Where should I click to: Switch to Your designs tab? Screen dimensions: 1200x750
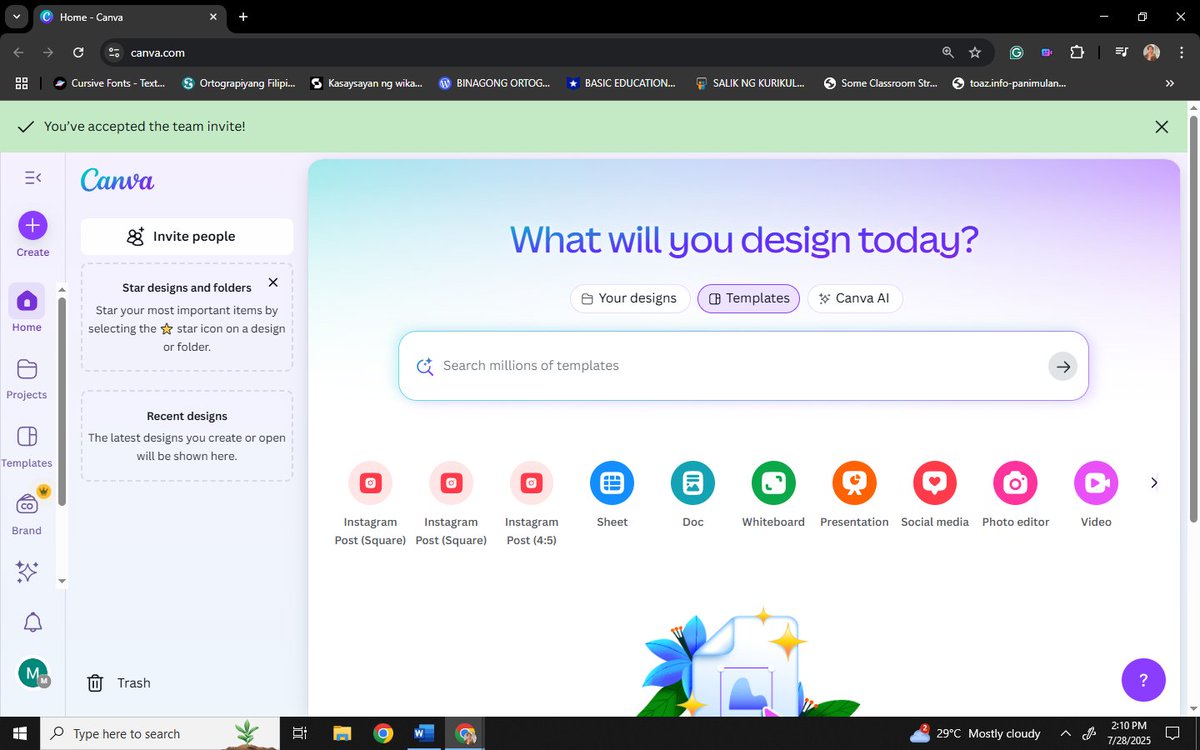coord(630,298)
